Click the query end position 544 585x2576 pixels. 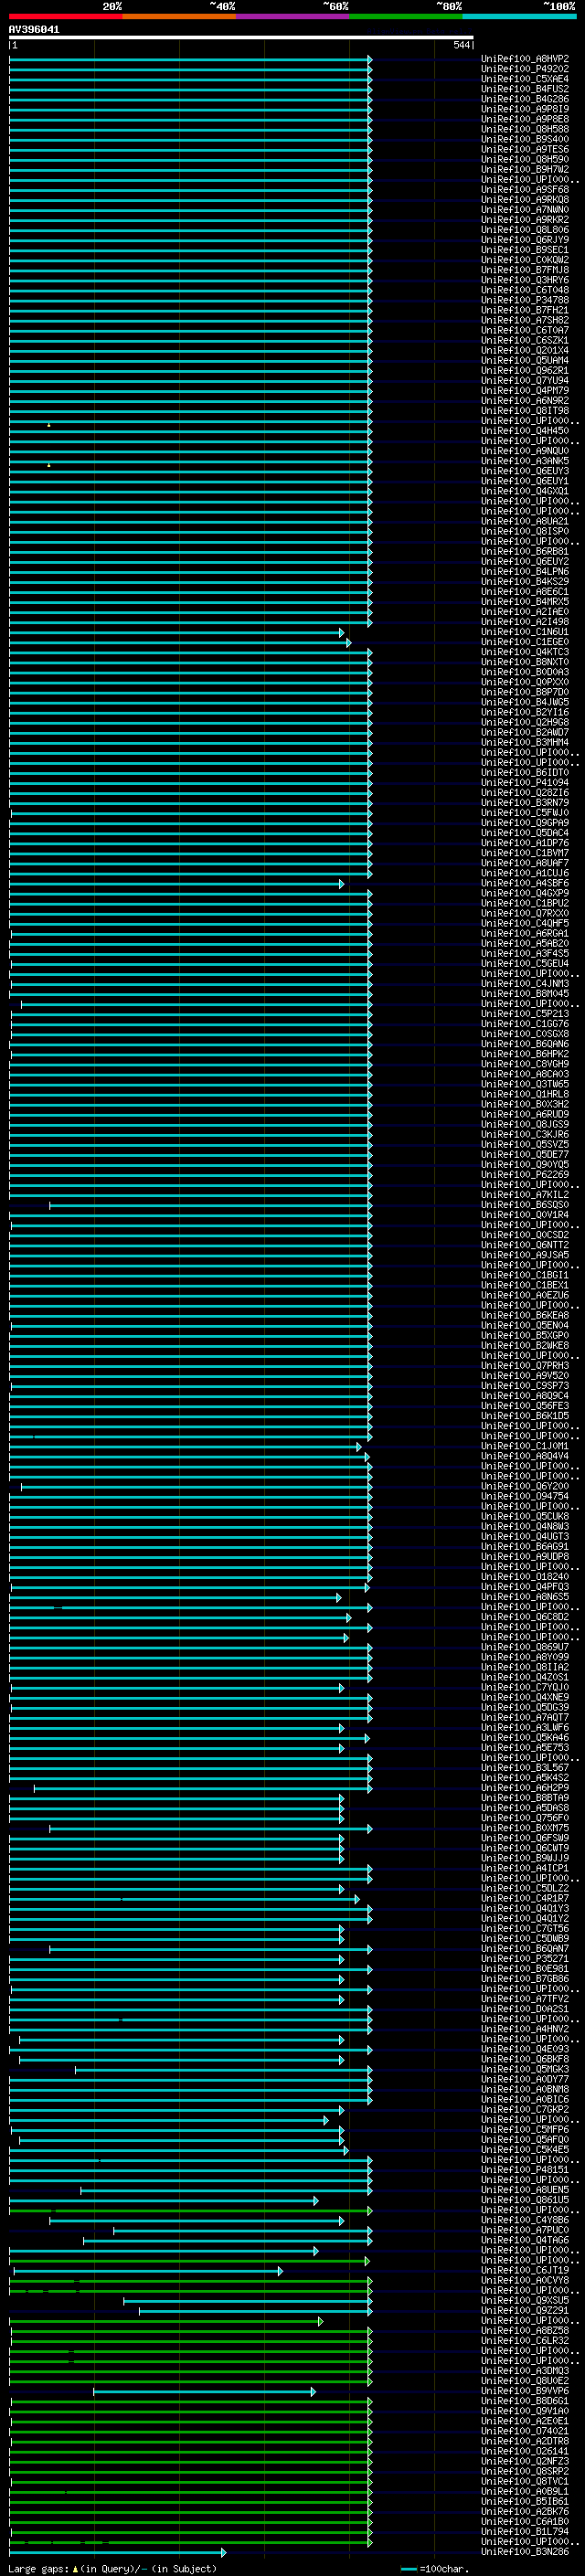coord(461,45)
